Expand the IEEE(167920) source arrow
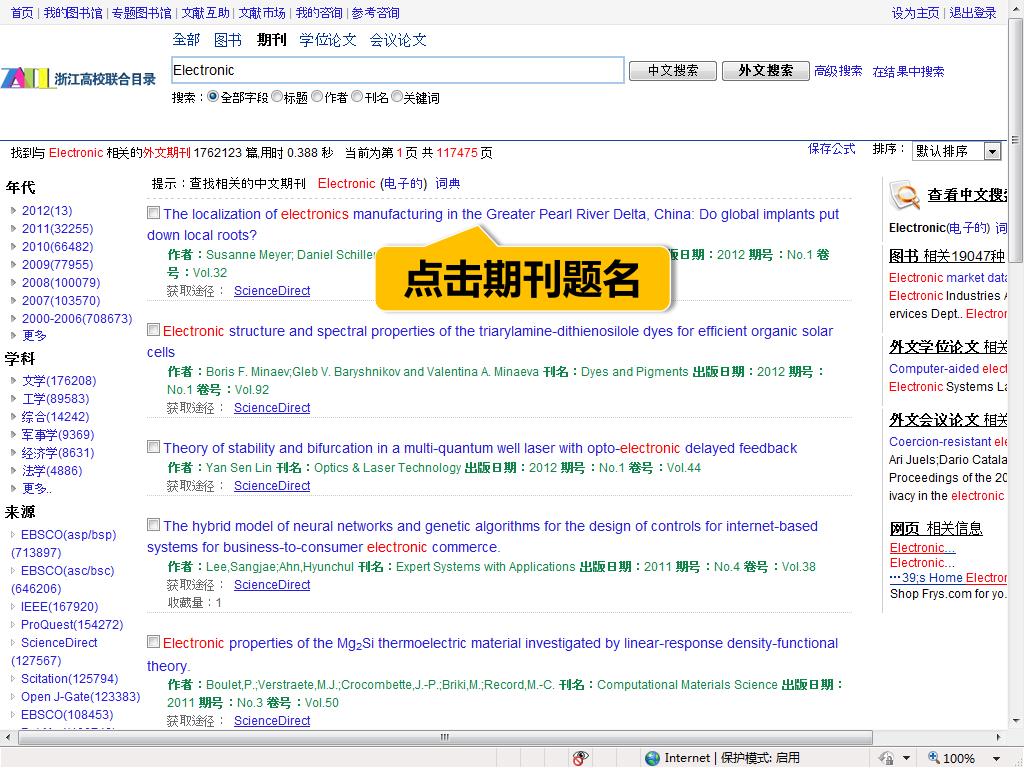The image size is (1024, 768). 14,607
